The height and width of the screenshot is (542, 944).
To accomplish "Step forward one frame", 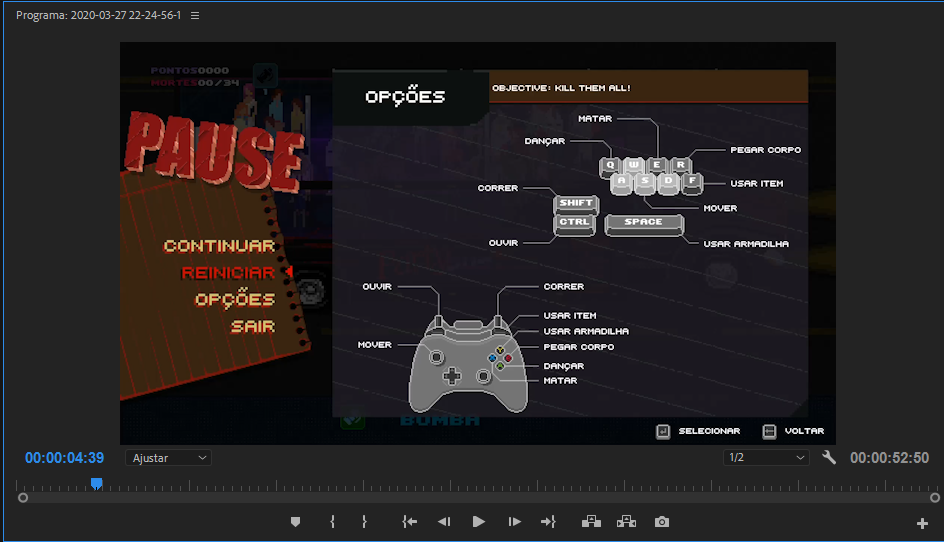I will tap(514, 522).
